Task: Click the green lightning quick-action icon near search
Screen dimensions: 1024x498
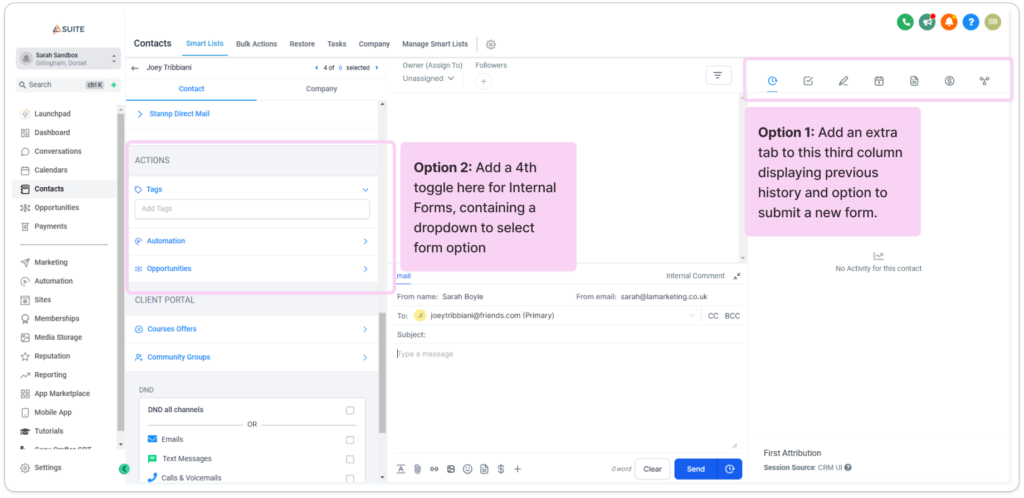Action: coord(113,85)
